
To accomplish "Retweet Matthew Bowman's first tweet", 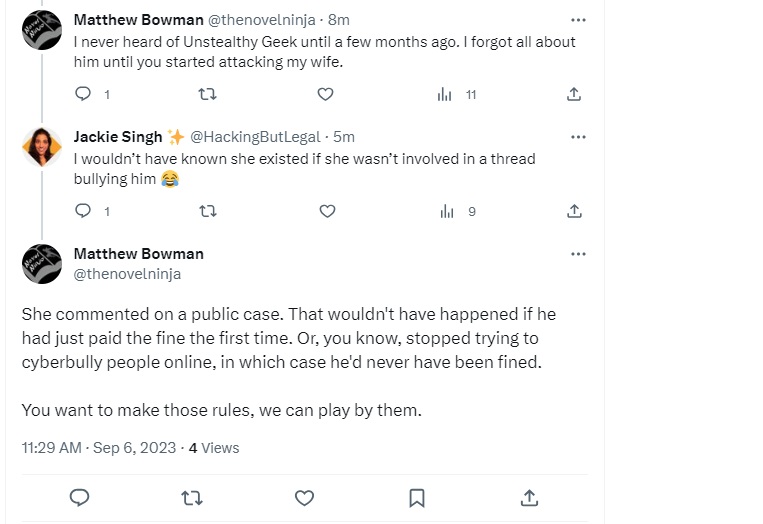I will pos(207,94).
